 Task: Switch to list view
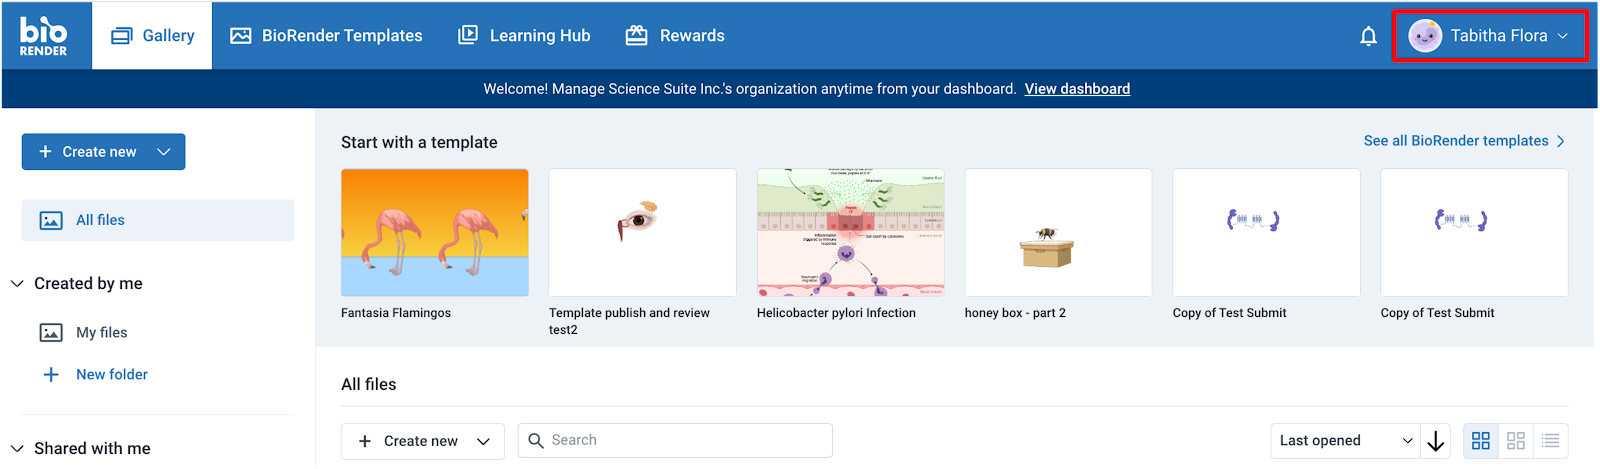[1551, 441]
